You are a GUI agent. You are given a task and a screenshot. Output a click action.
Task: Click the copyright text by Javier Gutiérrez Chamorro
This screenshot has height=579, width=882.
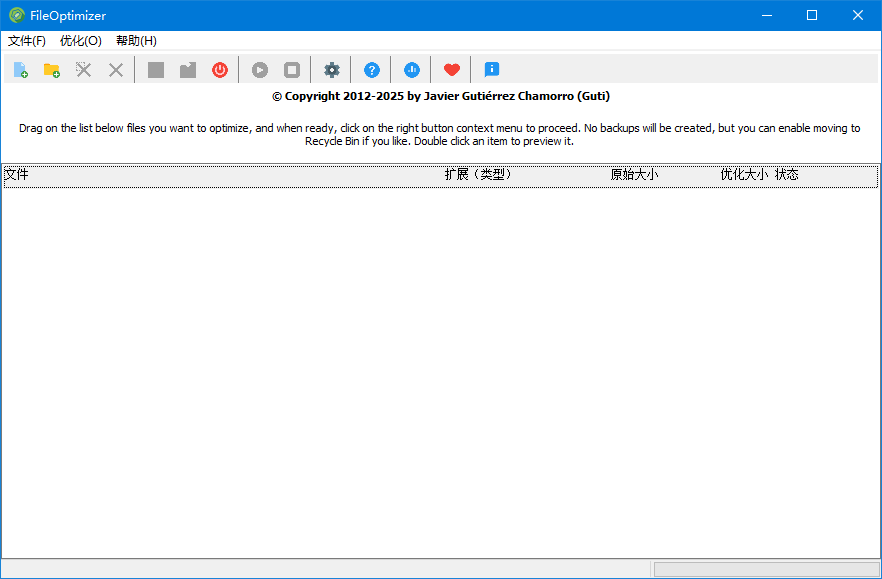(441, 96)
